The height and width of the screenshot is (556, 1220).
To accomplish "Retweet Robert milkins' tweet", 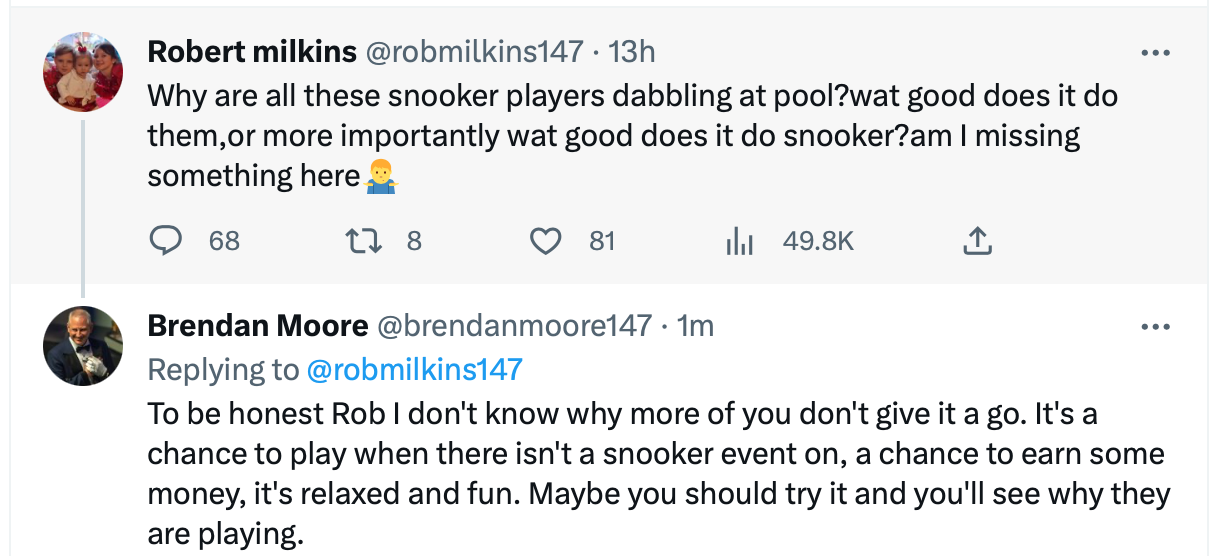I will (x=358, y=241).
